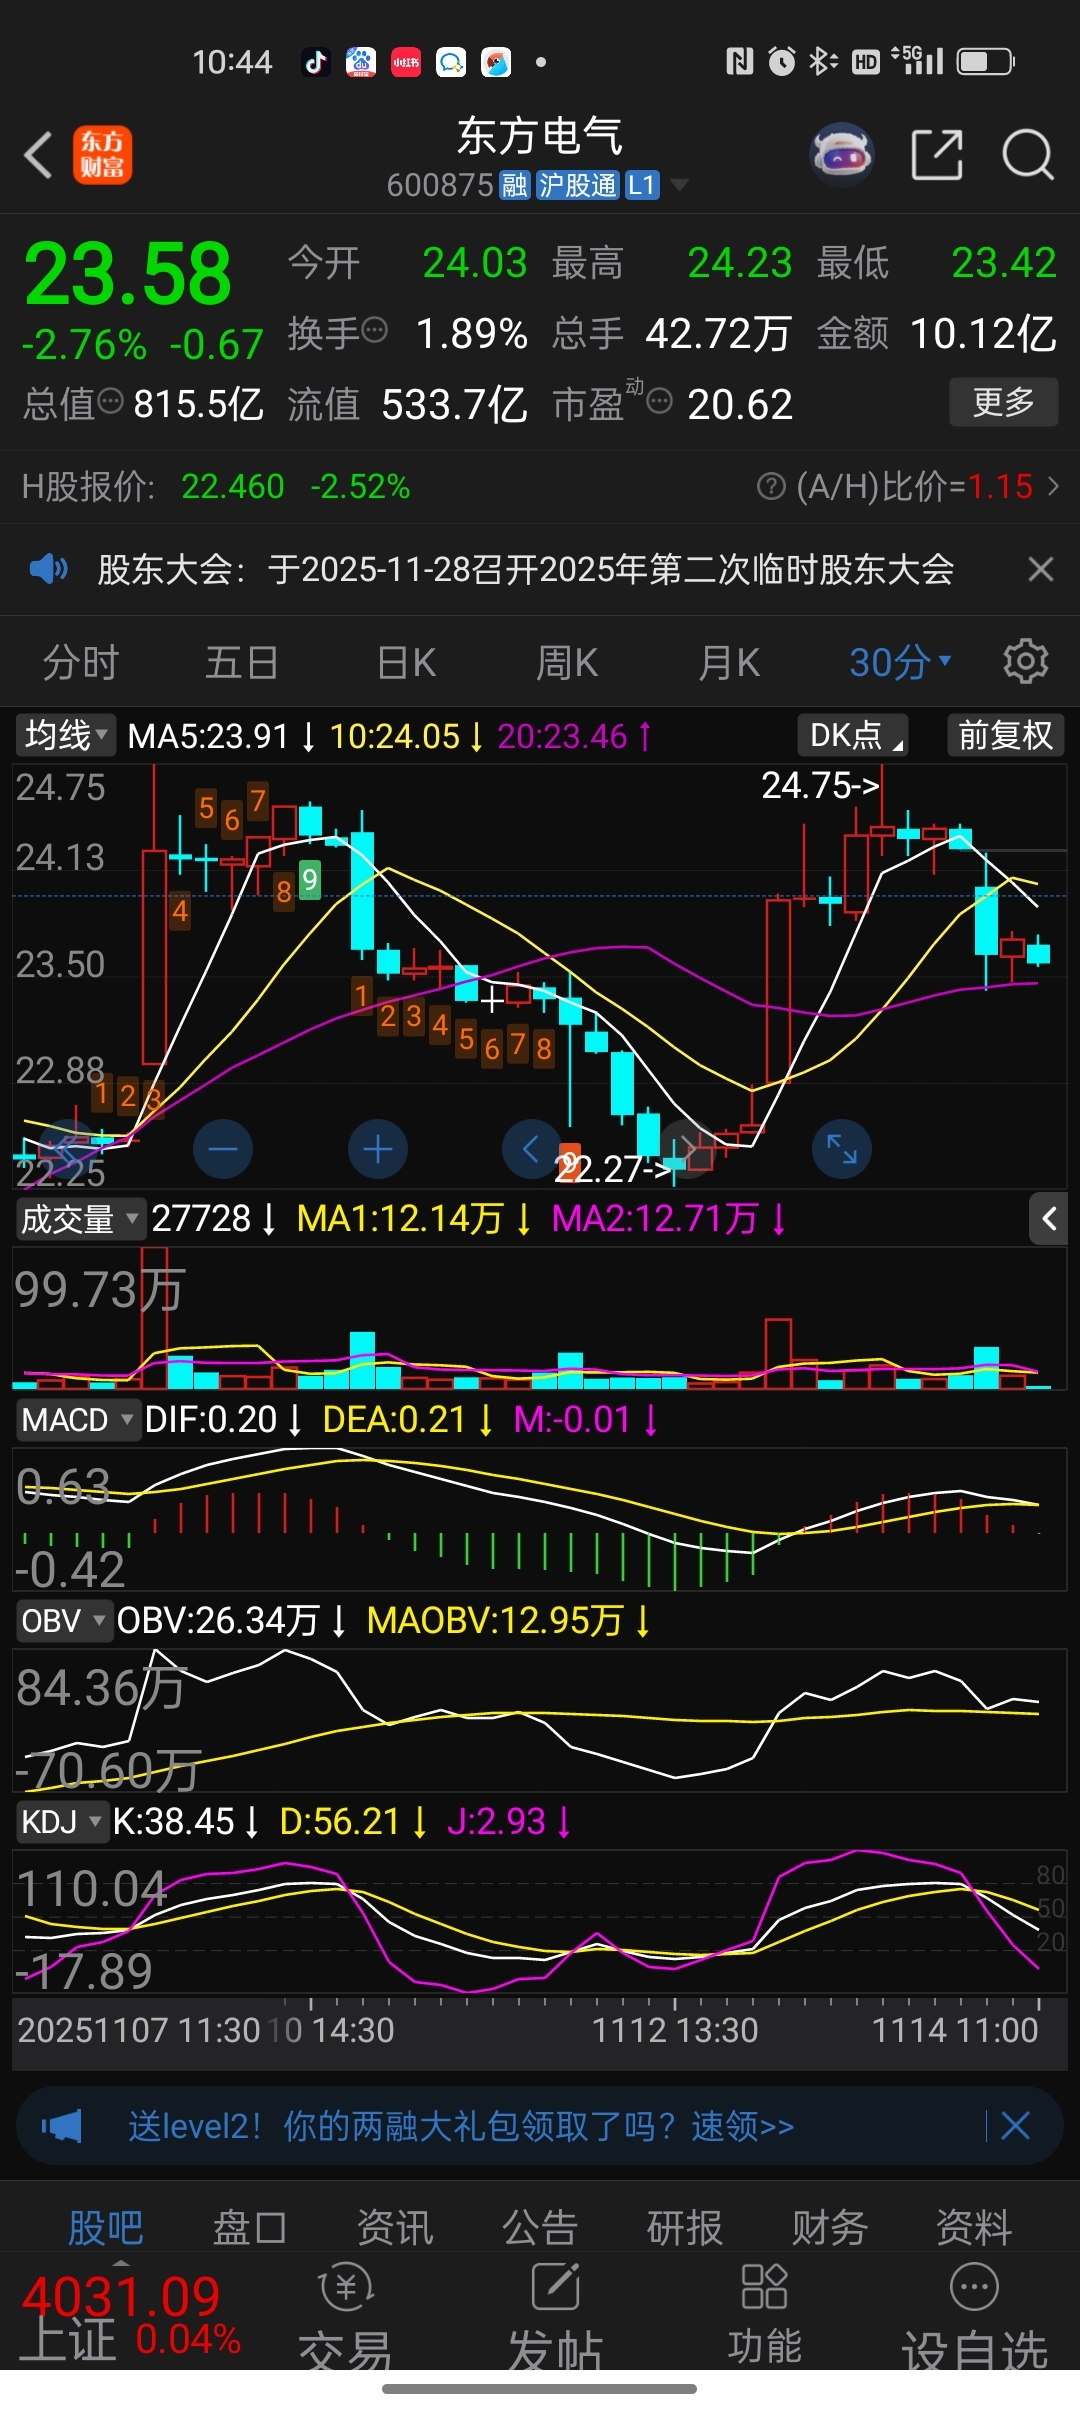Tap the info icon beside 总值
The width and height of the screenshot is (1080, 2412).
coord(110,402)
